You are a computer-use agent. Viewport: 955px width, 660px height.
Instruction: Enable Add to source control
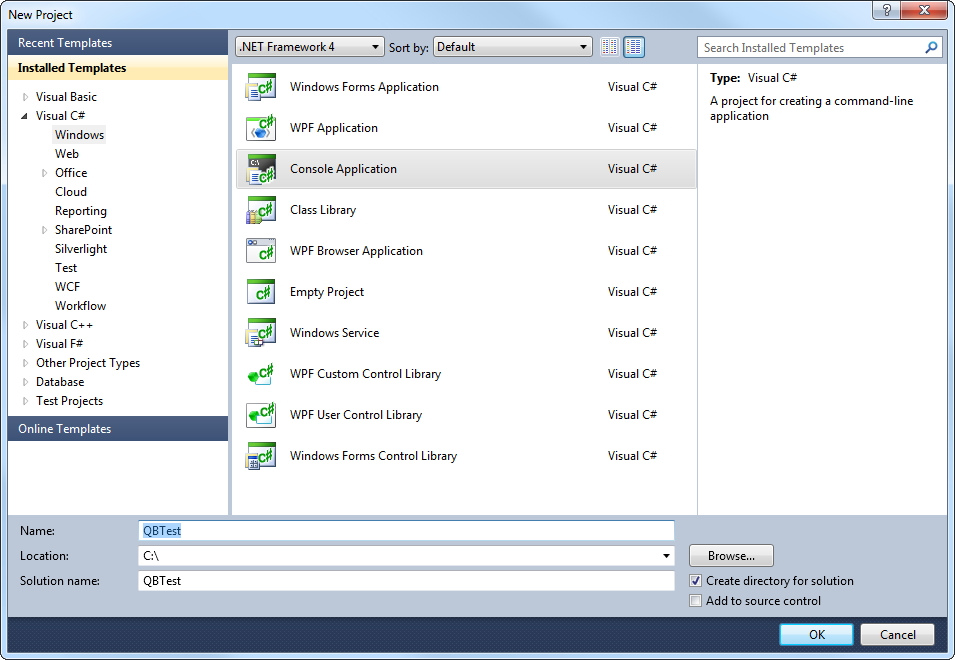696,601
